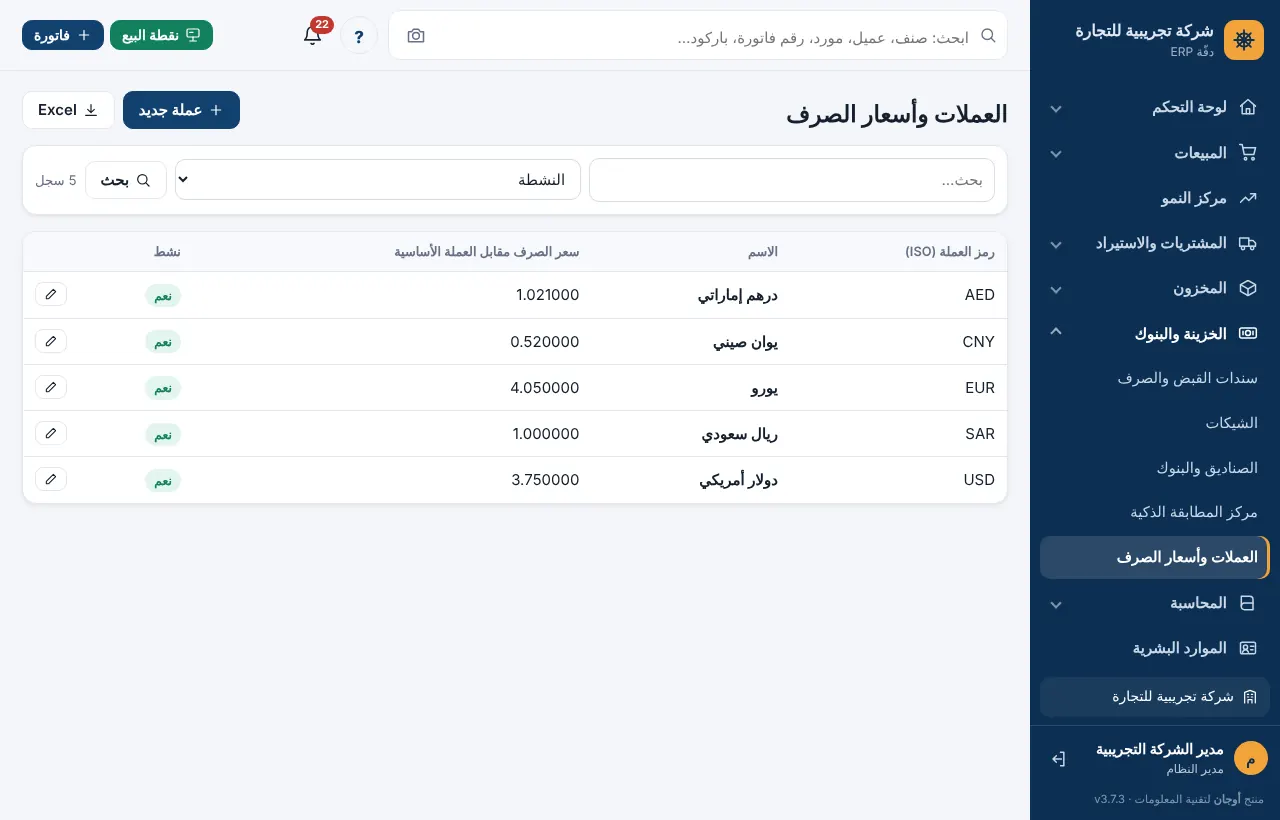Click the نعم active badge in USD row
1280x820 pixels.
163,481
